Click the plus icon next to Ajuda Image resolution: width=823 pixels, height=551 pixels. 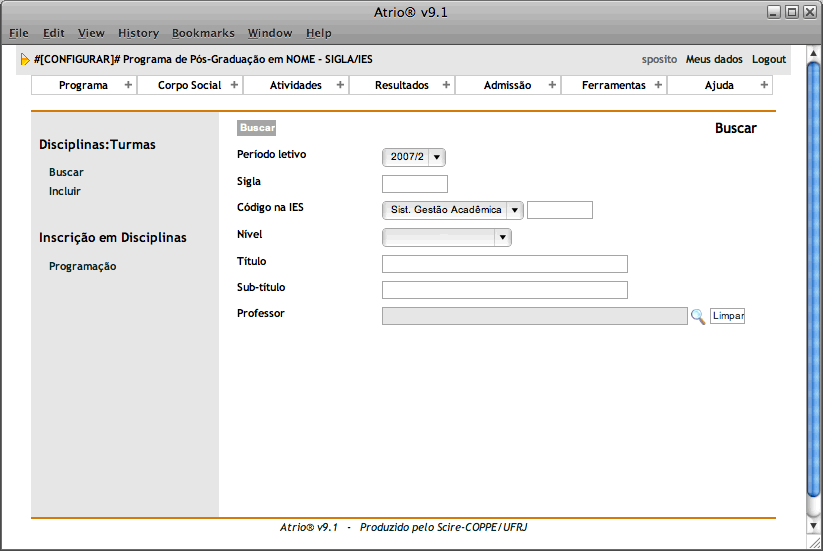point(764,85)
